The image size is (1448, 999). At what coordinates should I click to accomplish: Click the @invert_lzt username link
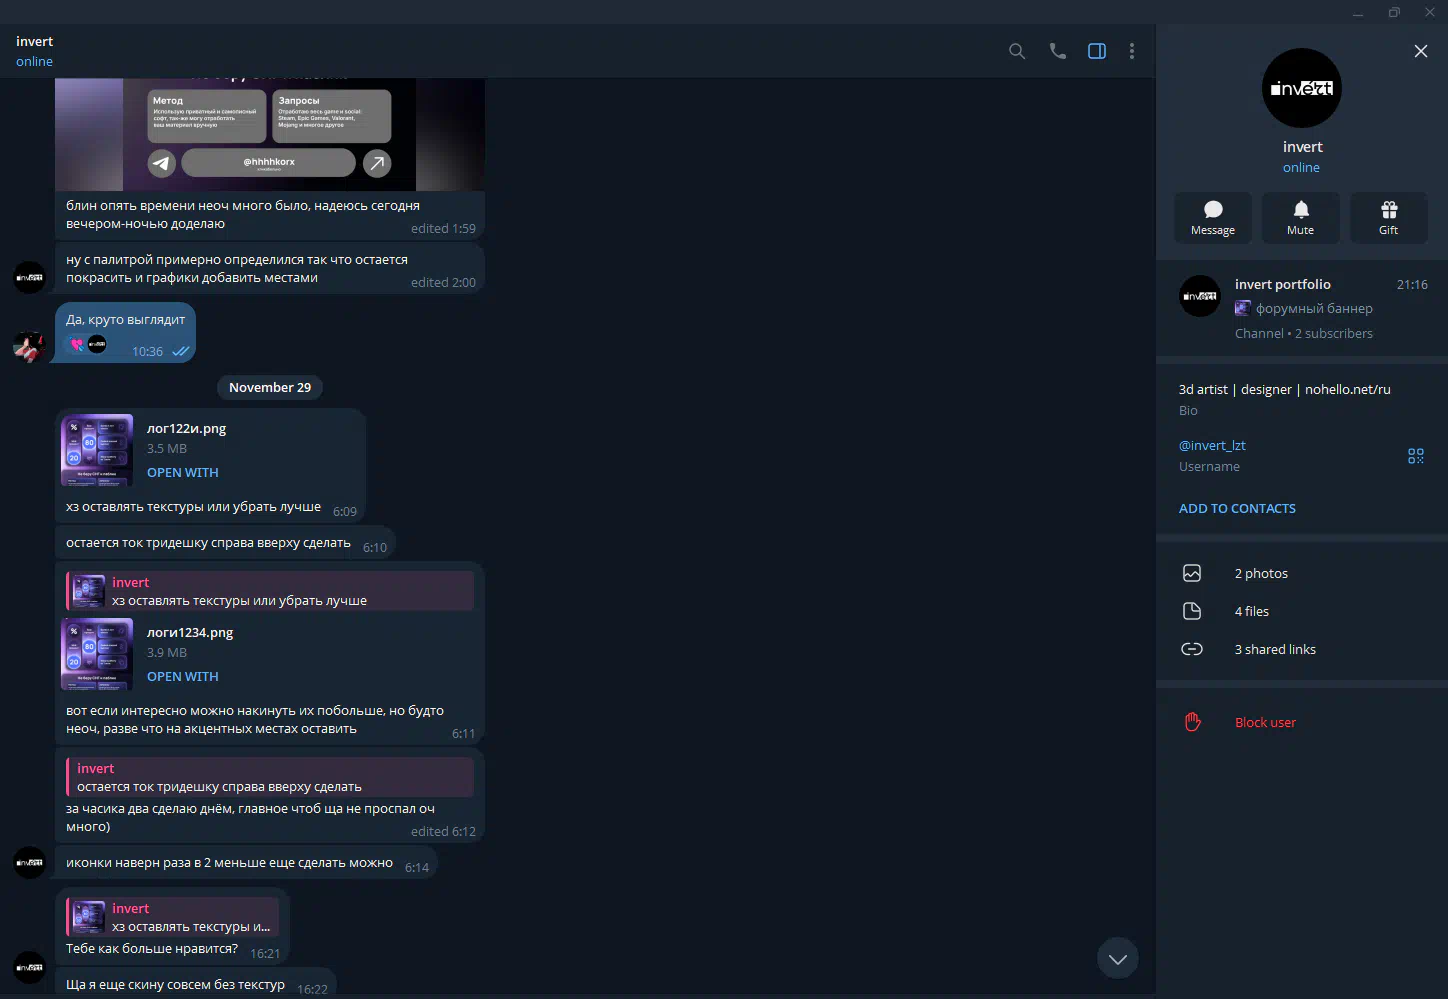click(1212, 445)
